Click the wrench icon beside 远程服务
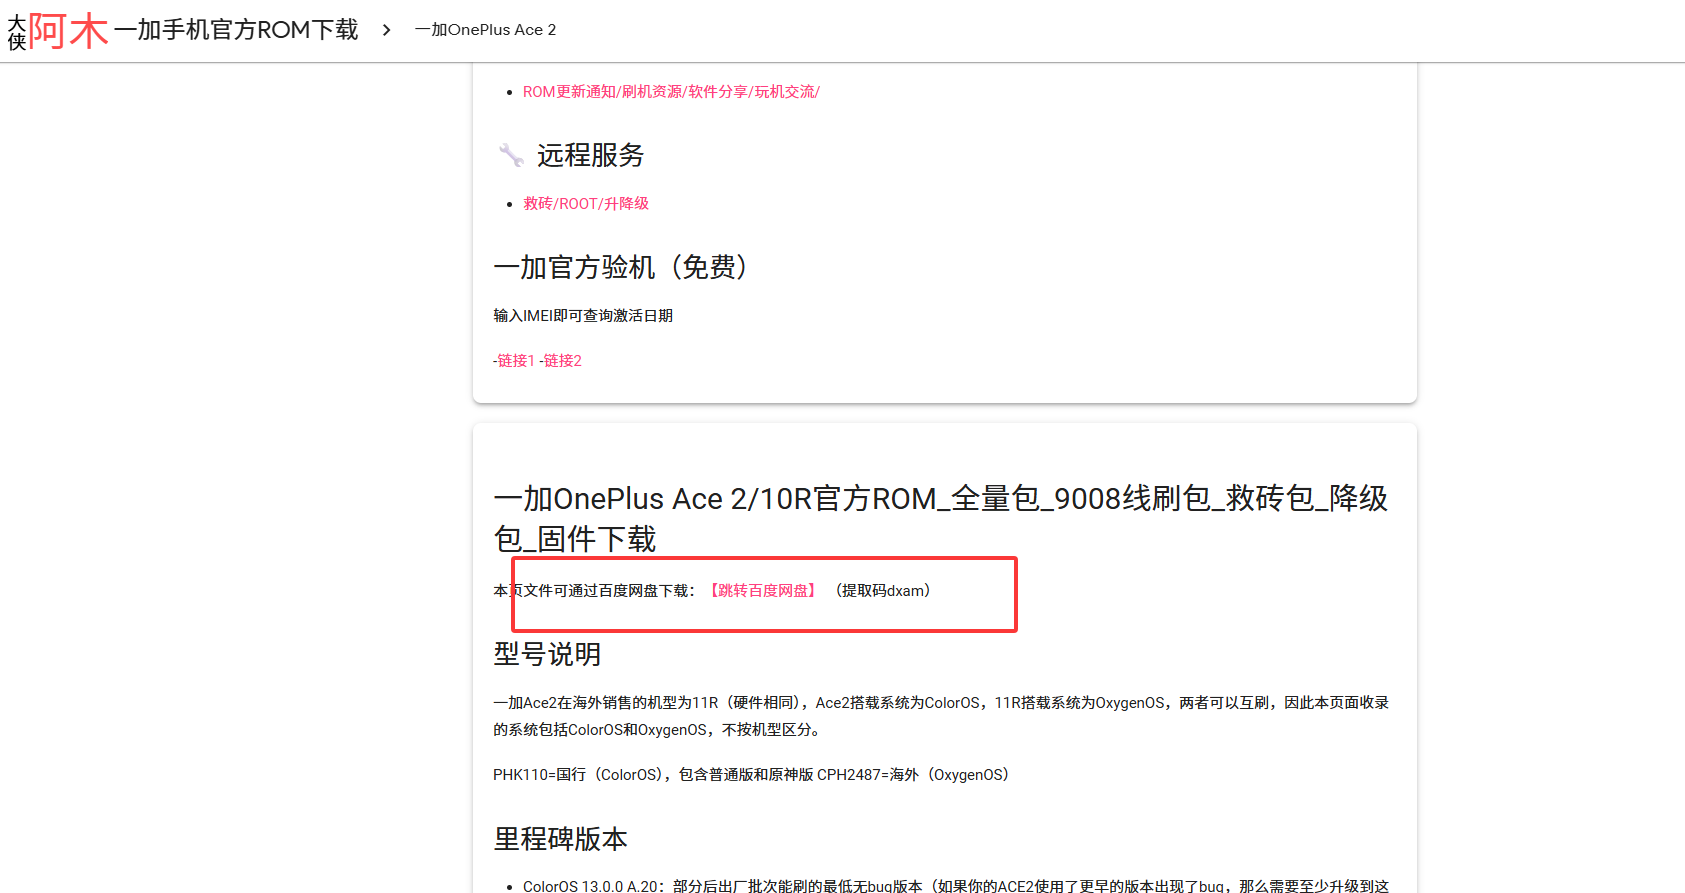The height and width of the screenshot is (893, 1685). (511, 155)
